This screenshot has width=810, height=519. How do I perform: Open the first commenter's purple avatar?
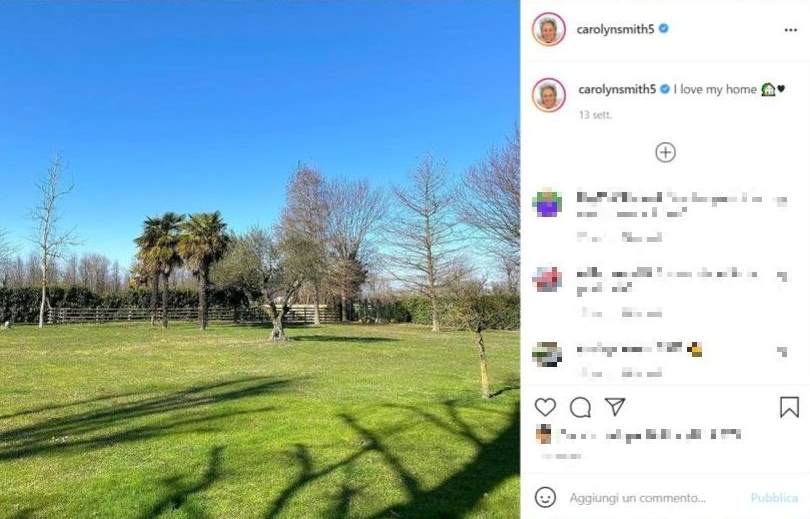[x=547, y=203]
